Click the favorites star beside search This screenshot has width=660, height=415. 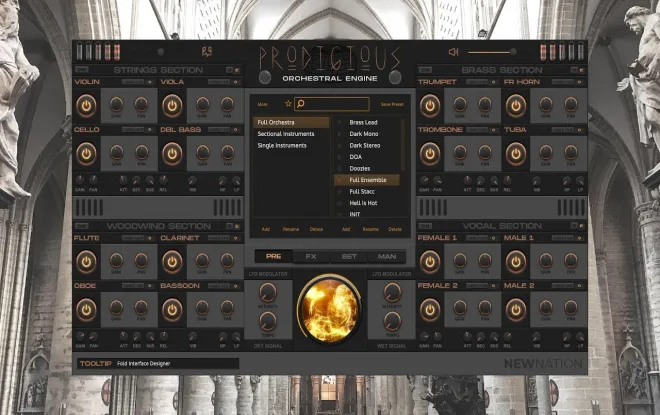click(x=288, y=104)
